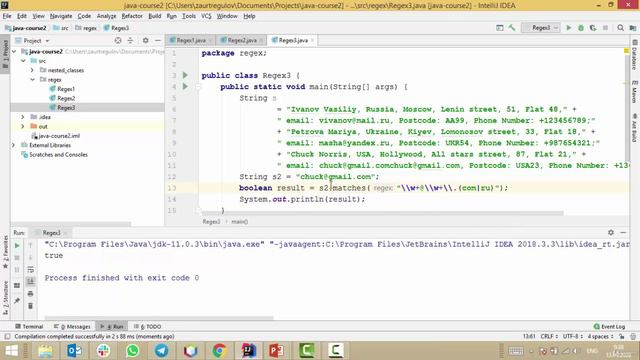Run Regex3 with the toolbar play button
Screen dimensions: 640x360
pos(569,28)
